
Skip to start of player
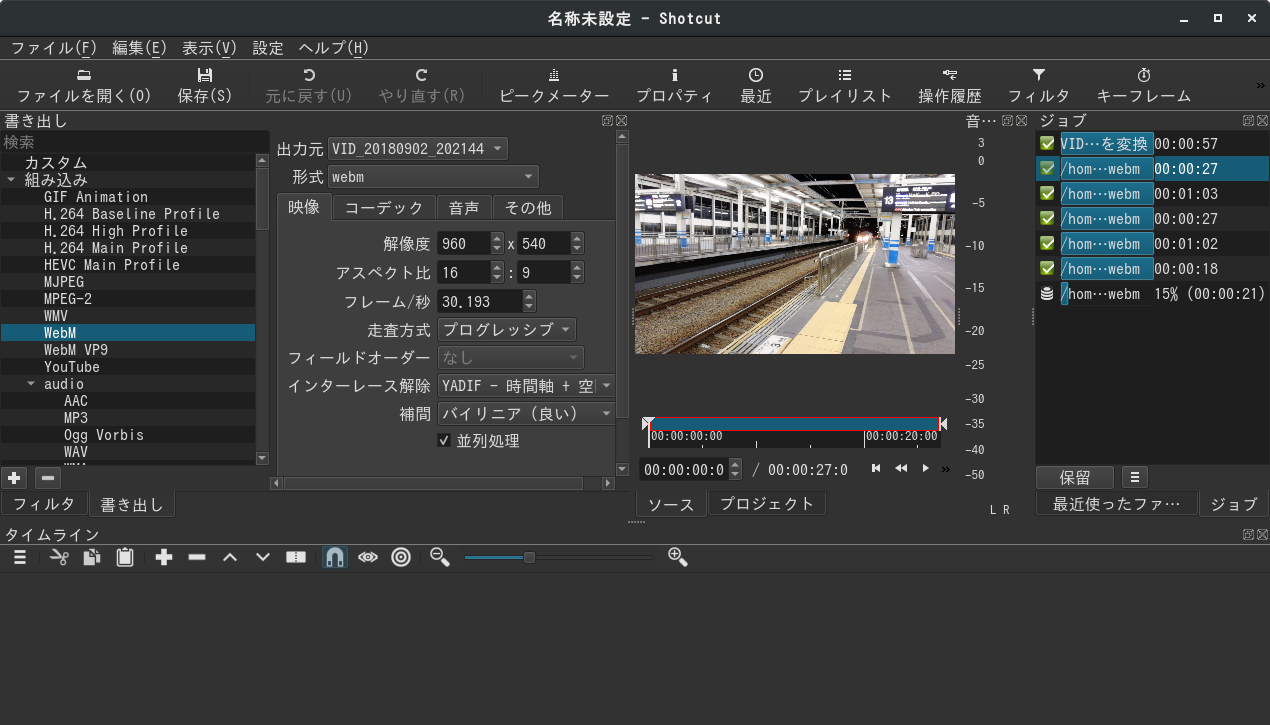pyautogui.click(x=876, y=468)
